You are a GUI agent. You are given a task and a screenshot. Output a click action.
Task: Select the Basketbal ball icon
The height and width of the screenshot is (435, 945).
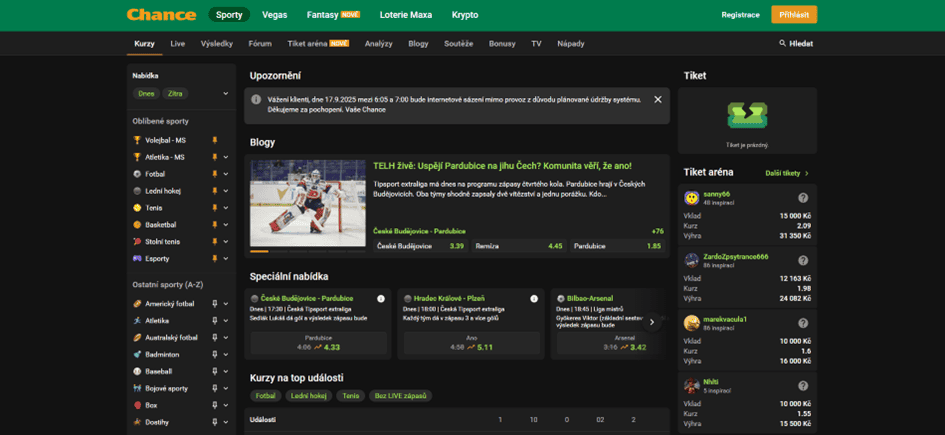tap(137, 225)
